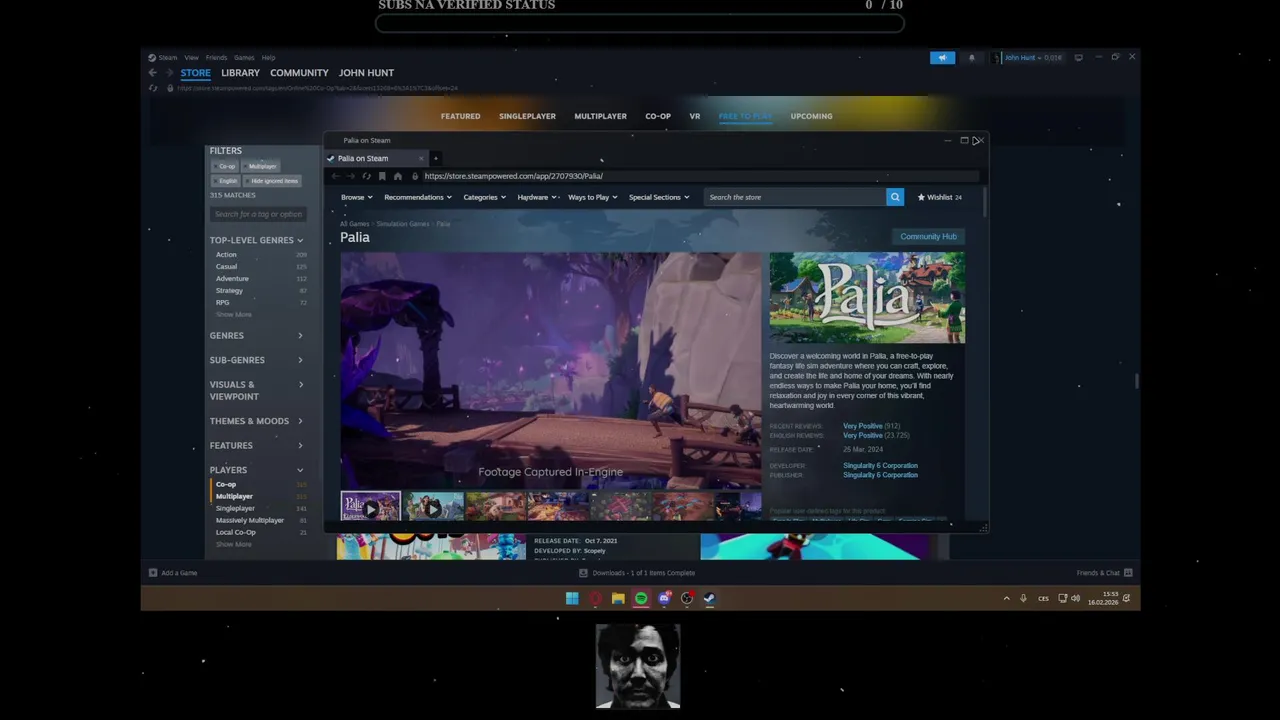
Task: Open File Explorer from taskbar
Action: [618, 598]
